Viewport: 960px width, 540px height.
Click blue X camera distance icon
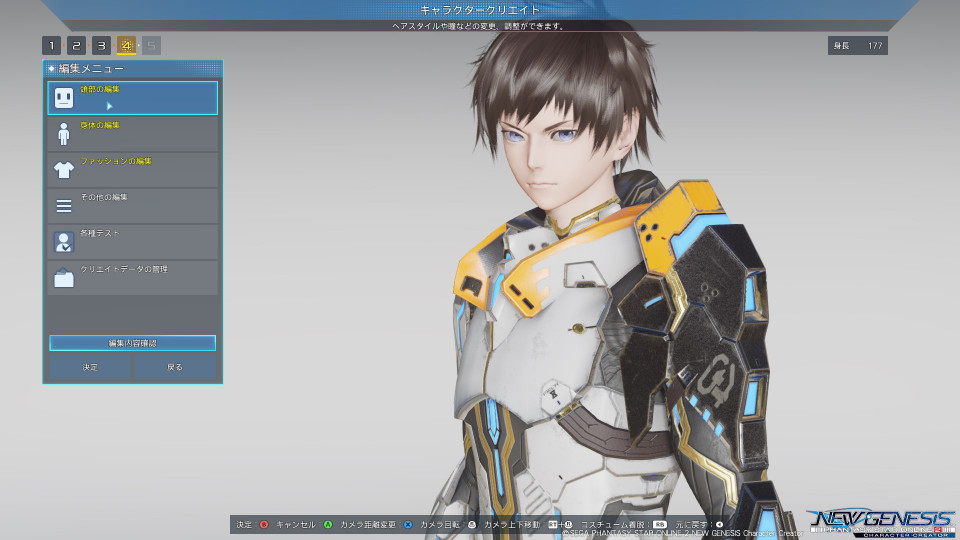pos(408,525)
